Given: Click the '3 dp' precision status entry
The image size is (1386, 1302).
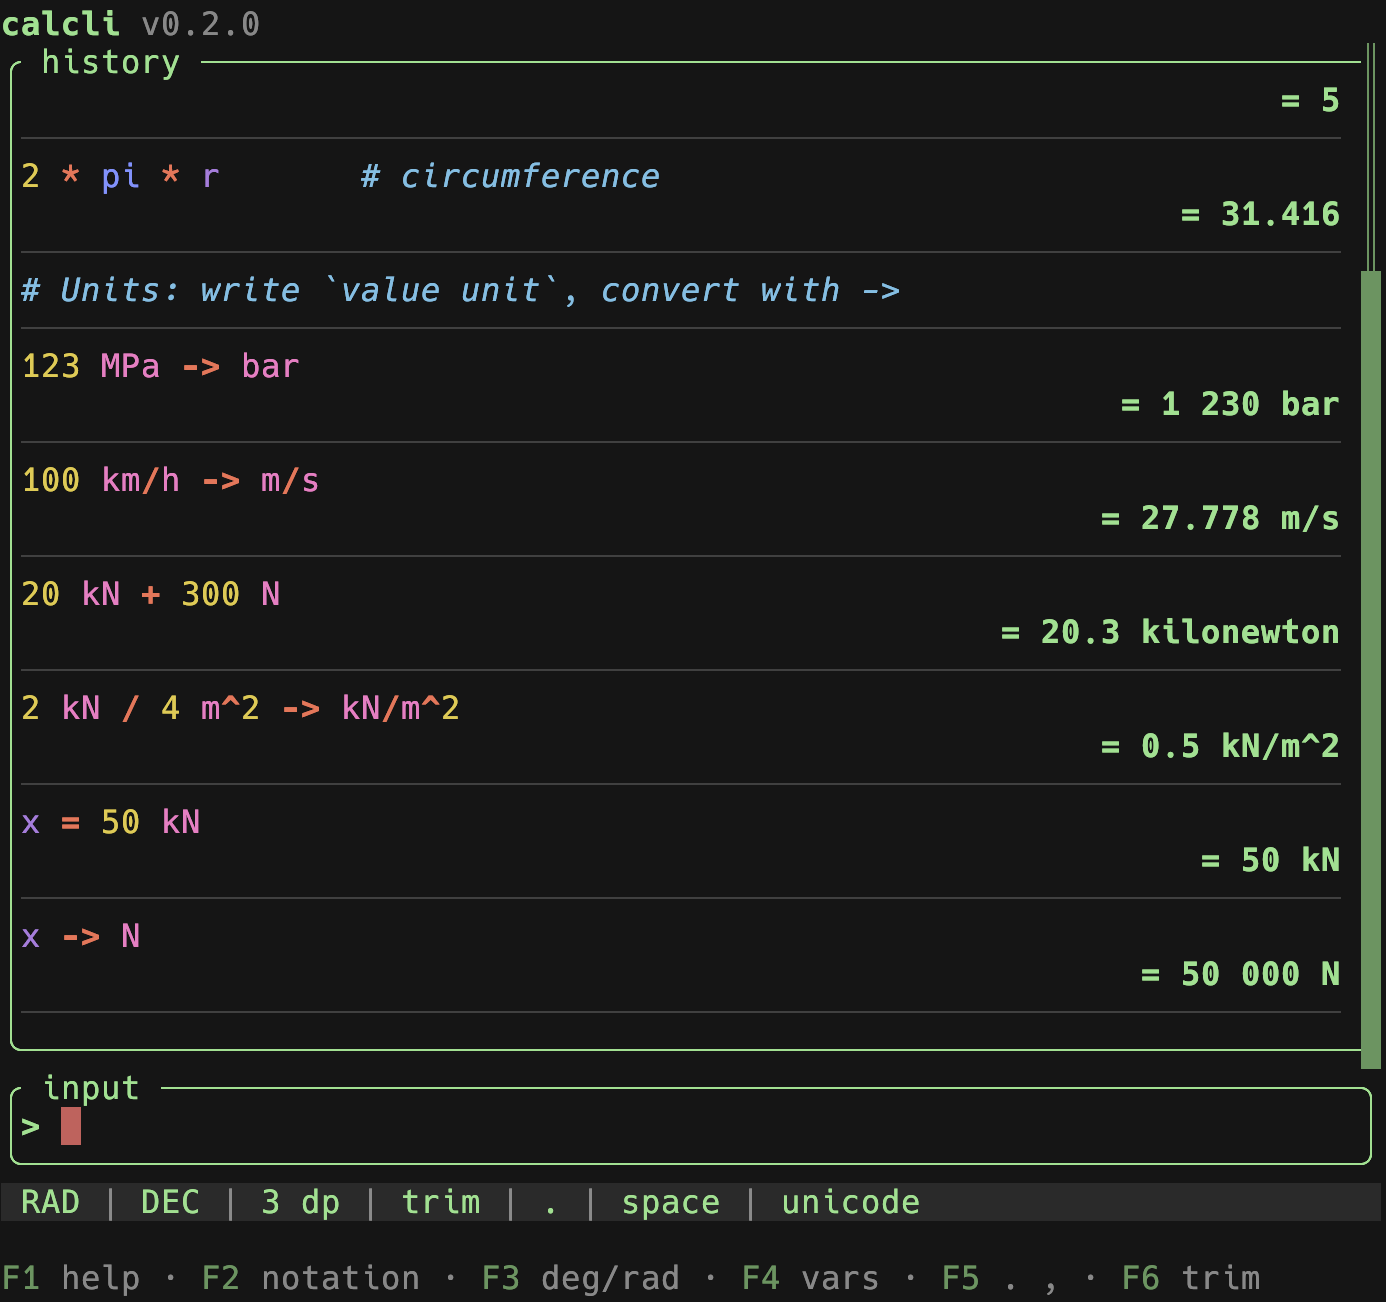Looking at the screenshot, I should pos(301,1202).
